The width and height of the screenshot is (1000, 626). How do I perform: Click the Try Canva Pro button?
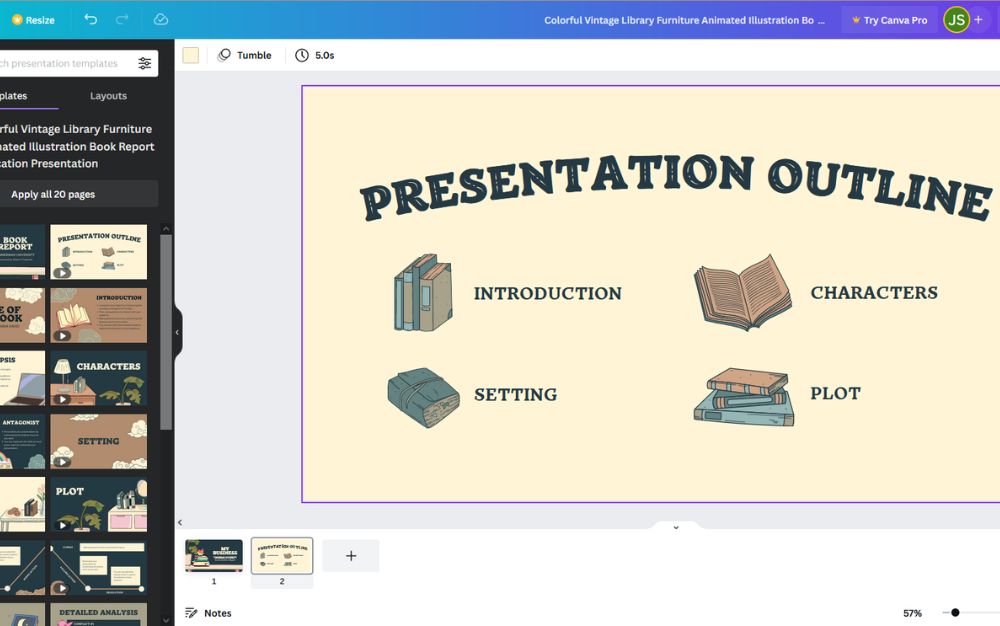(889, 20)
